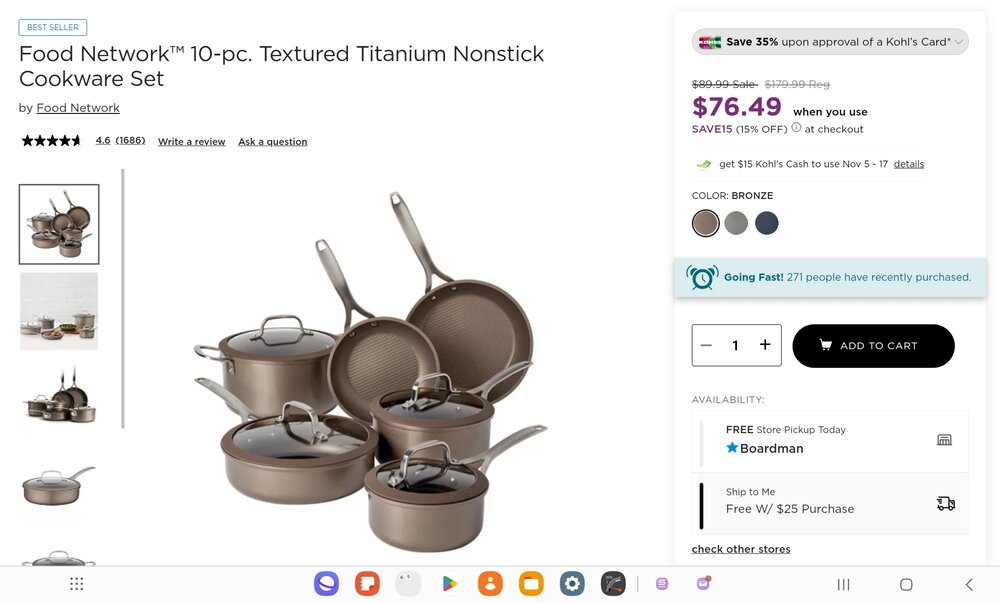
Task: Launch Samsung Internet browser from taskbar
Action: click(x=326, y=584)
